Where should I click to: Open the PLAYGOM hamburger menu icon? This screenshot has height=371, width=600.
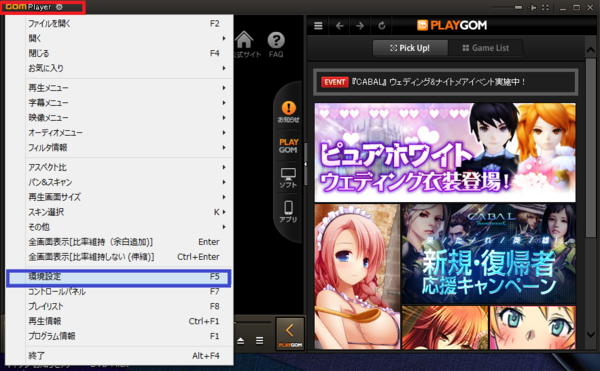tap(318, 26)
